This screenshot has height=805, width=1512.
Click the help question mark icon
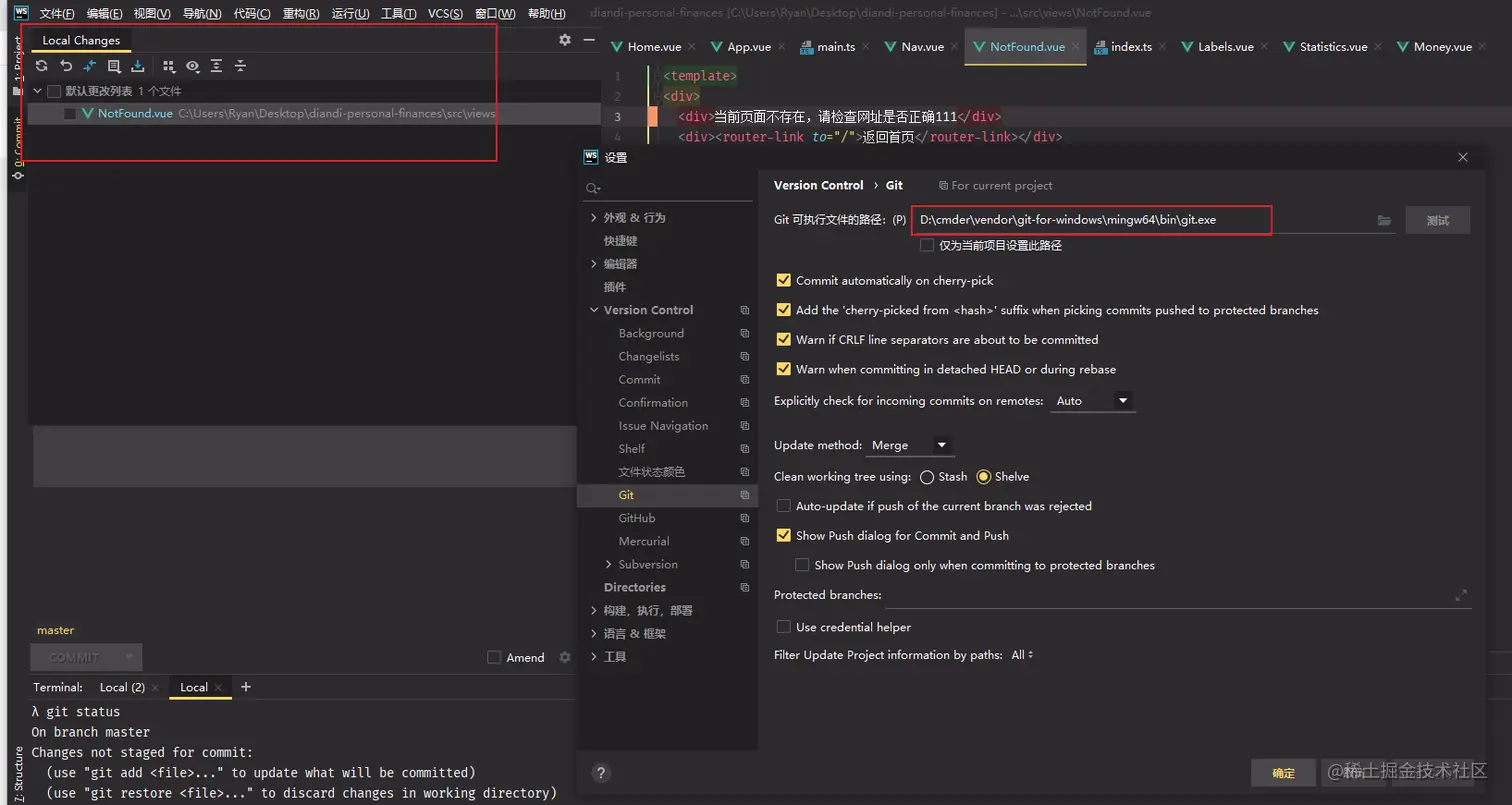[601, 773]
